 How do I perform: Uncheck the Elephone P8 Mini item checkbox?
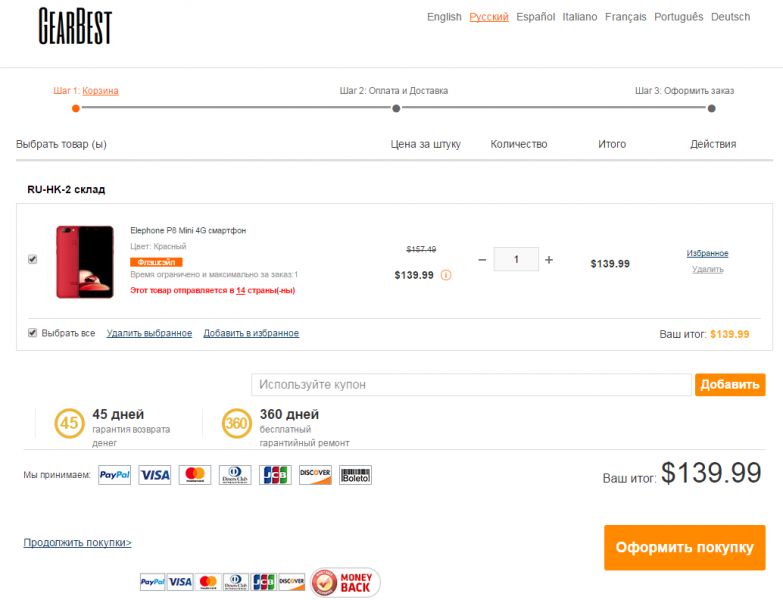tap(32, 259)
